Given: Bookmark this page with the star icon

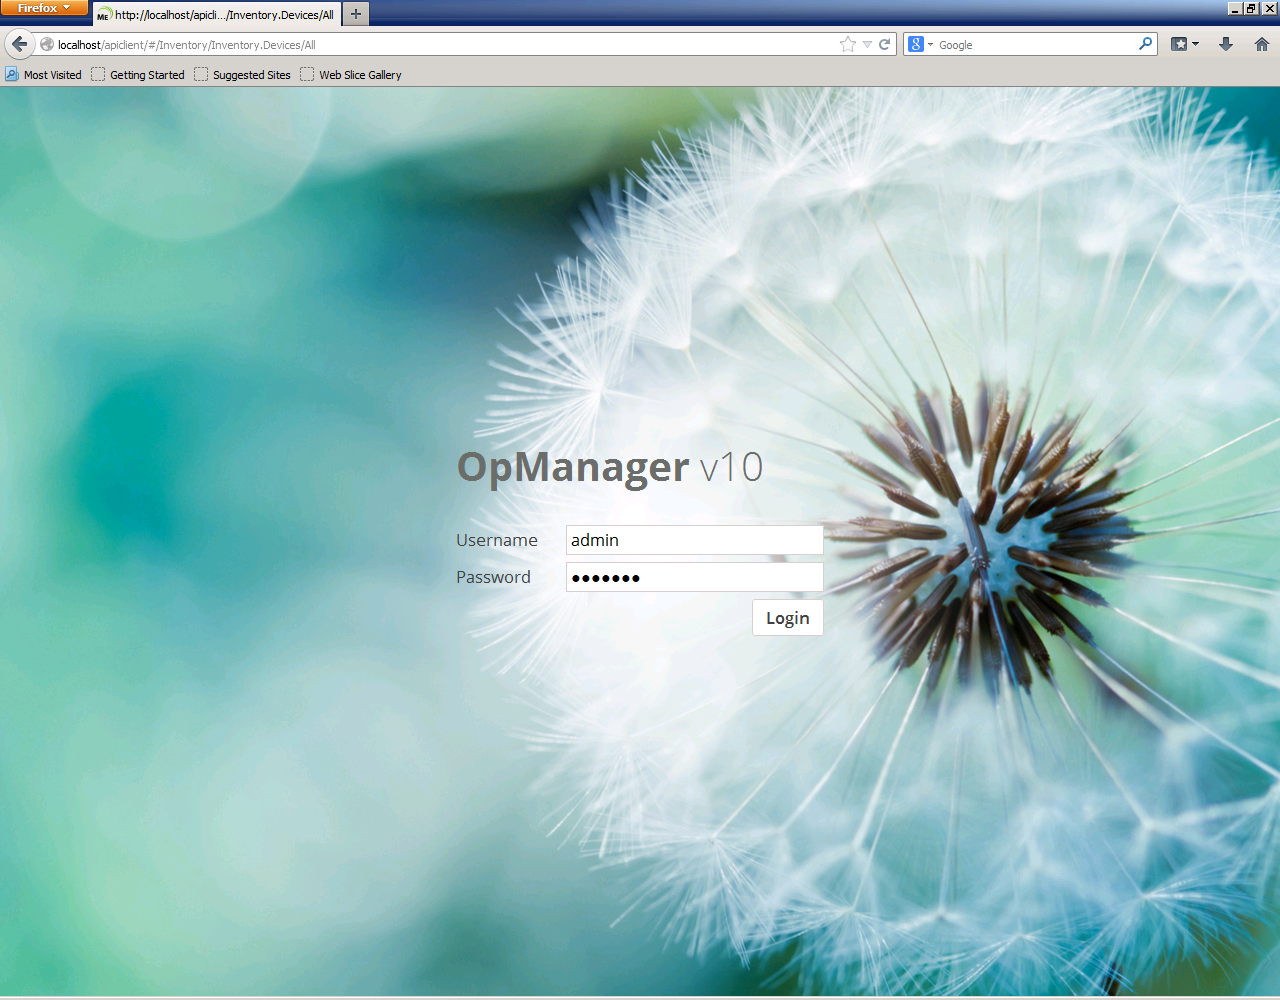Looking at the screenshot, I should [x=848, y=44].
